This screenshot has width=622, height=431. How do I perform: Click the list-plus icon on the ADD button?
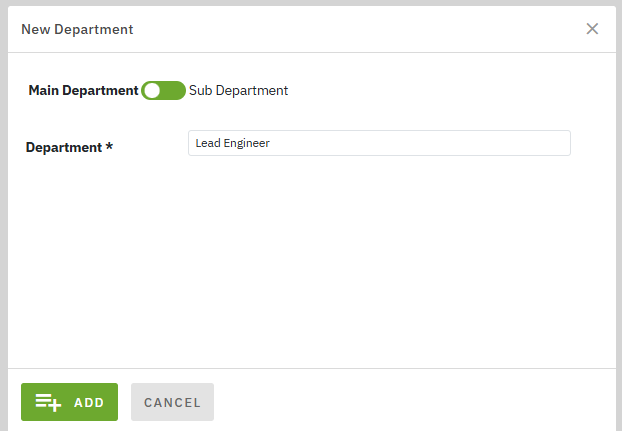pyautogui.click(x=48, y=402)
